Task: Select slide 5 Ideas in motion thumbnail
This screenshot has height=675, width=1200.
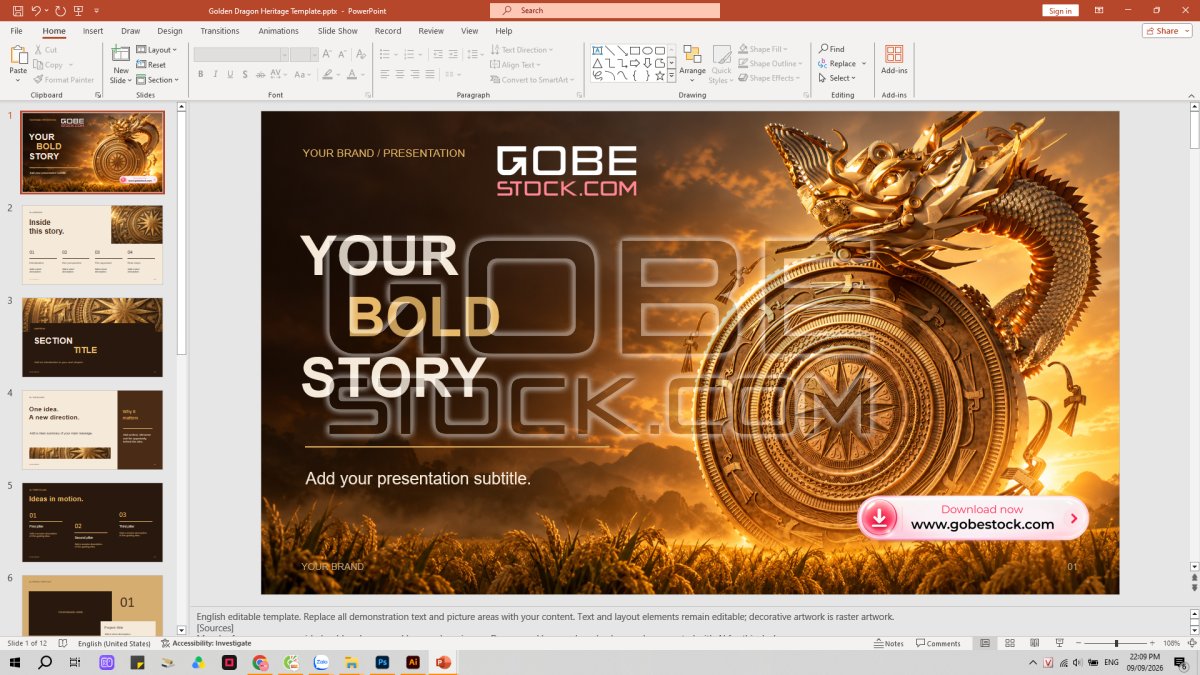Action: click(92, 522)
